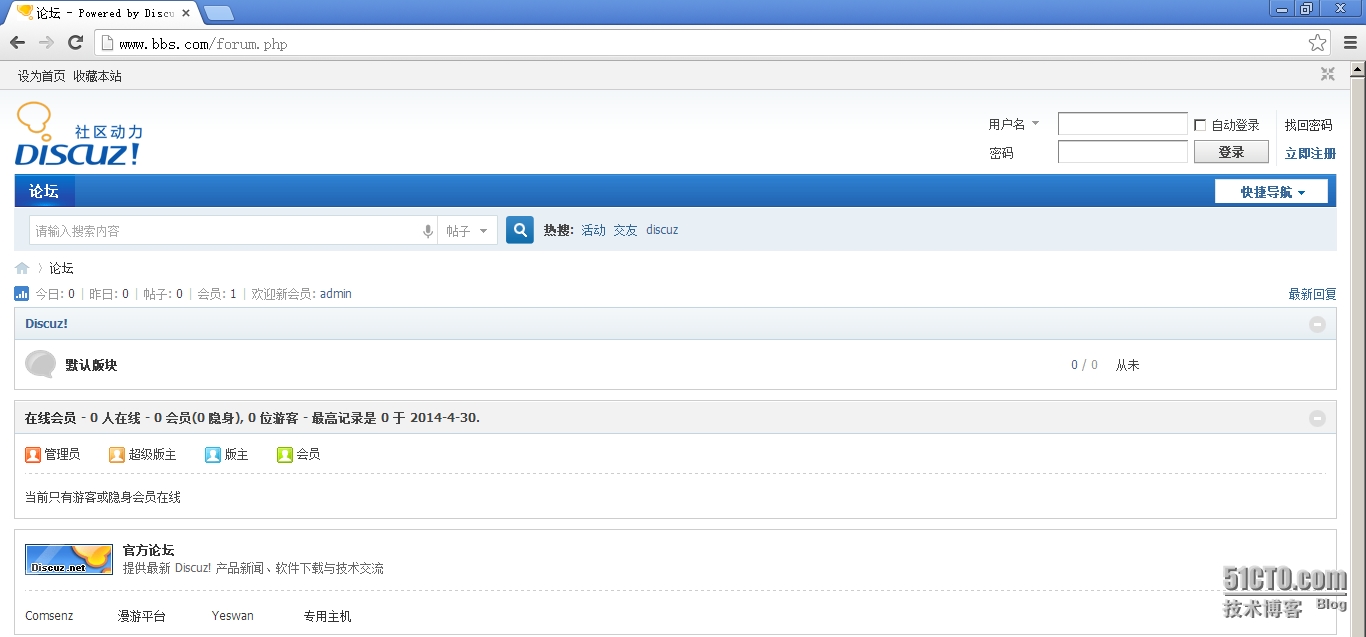The width and height of the screenshot is (1366, 637).
Task: Click the Discuz! category title
Action: pyautogui.click(x=47, y=324)
